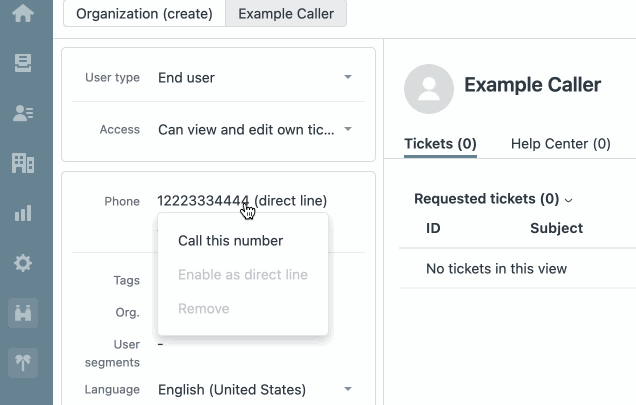The width and height of the screenshot is (636, 405).
Task: Select Enable as direct line option
Action: click(x=242, y=274)
